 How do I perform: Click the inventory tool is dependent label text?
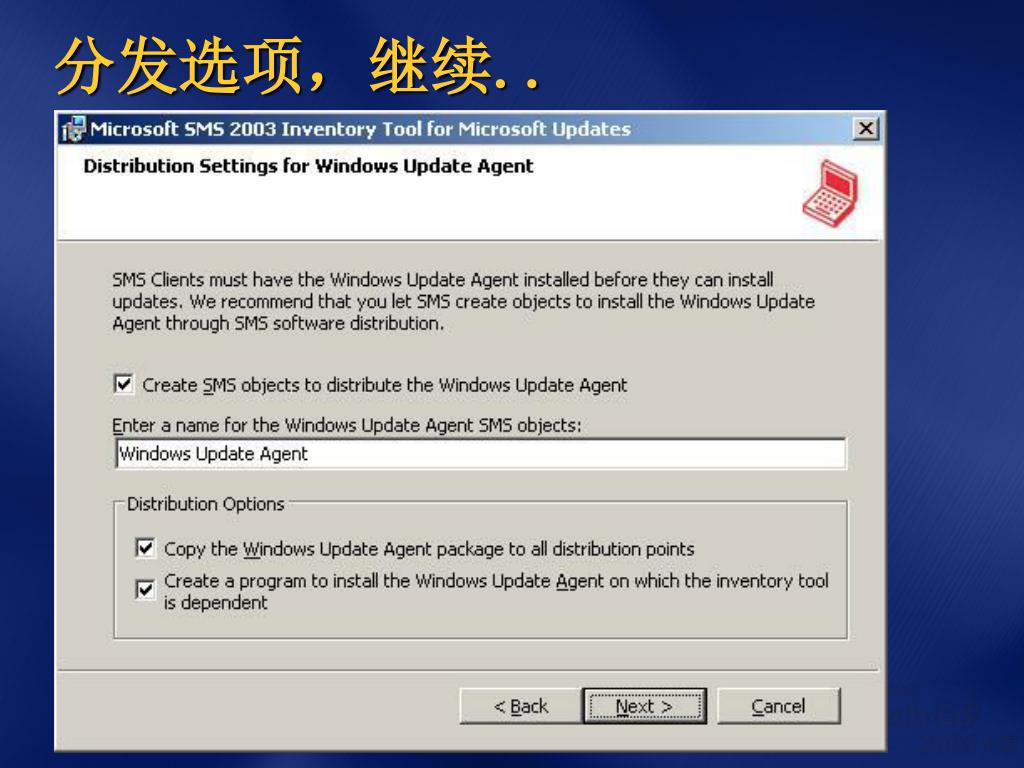click(x=496, y=591)
